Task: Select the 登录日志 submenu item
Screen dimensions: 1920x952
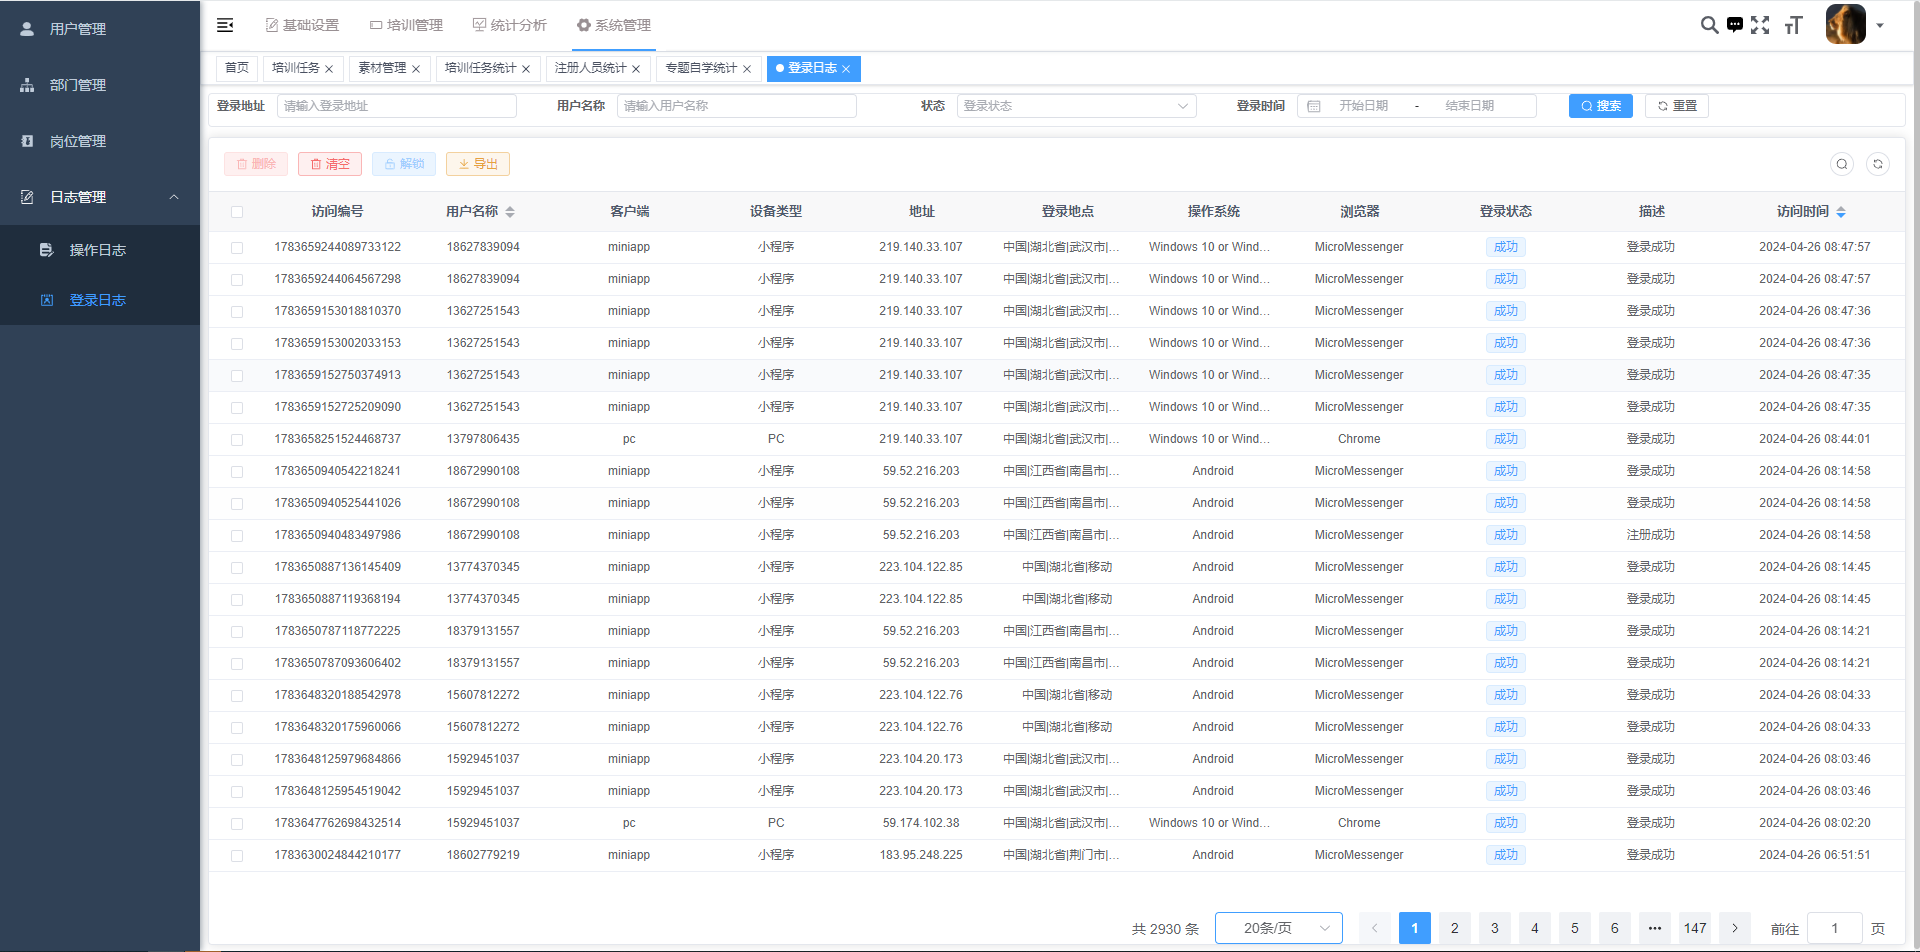Action: pos(98,300)
